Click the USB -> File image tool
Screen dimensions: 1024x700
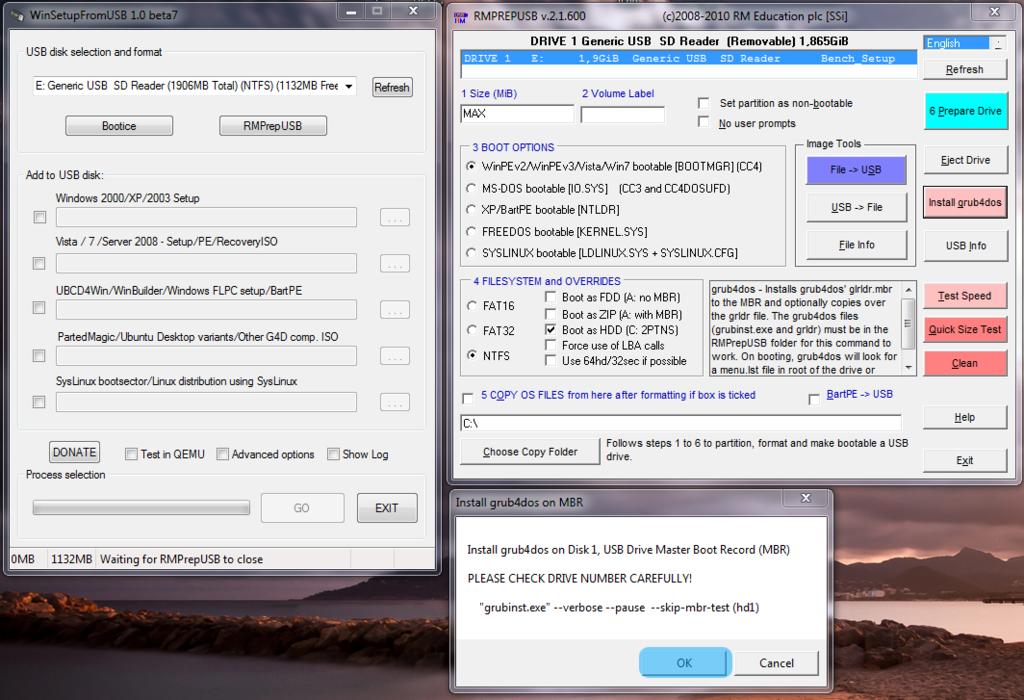[x=856, y=208]
